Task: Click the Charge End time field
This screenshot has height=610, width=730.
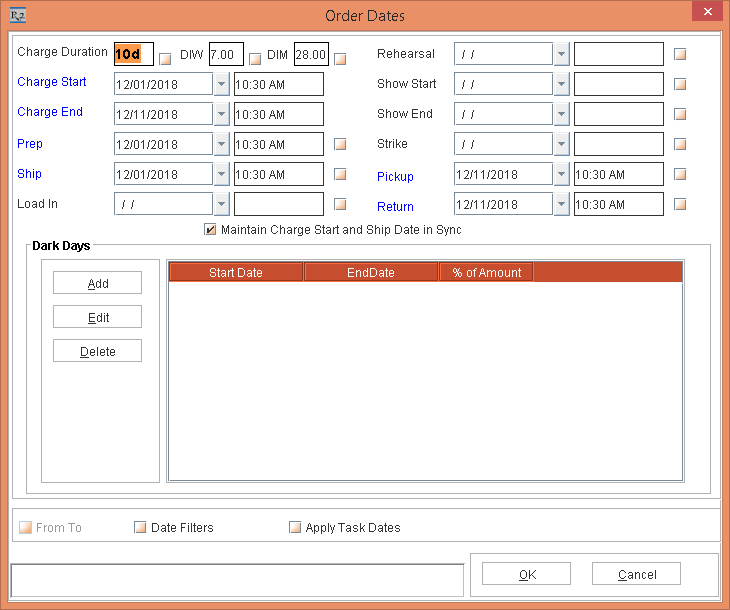Action: (x=278, y=114)
